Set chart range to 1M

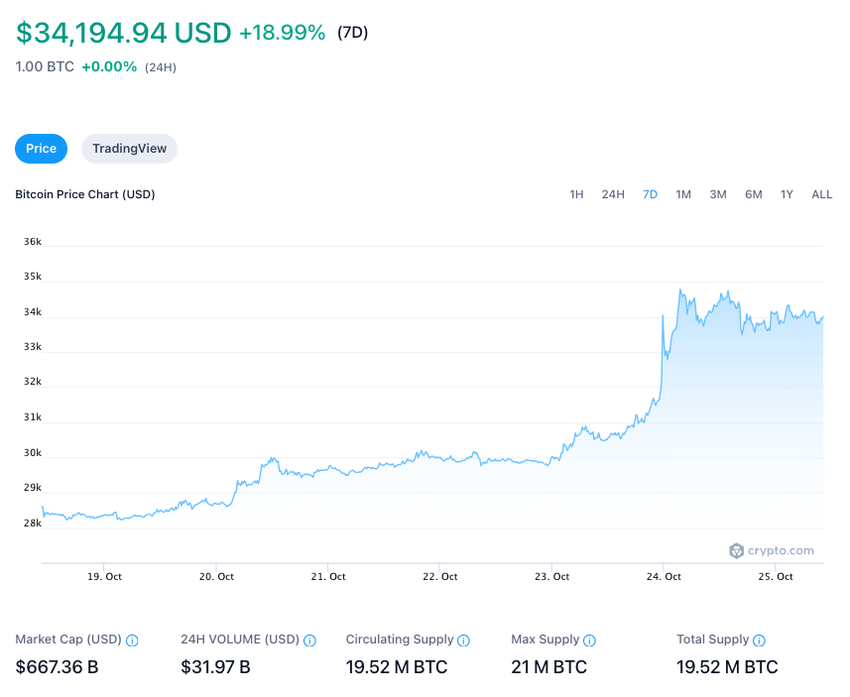(683, 194)
